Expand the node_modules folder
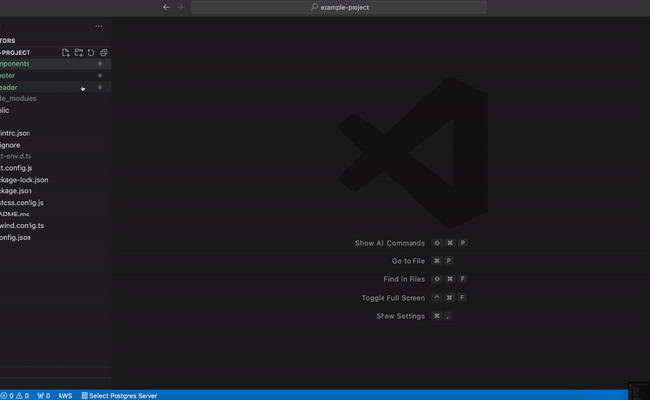 point(56,99)
